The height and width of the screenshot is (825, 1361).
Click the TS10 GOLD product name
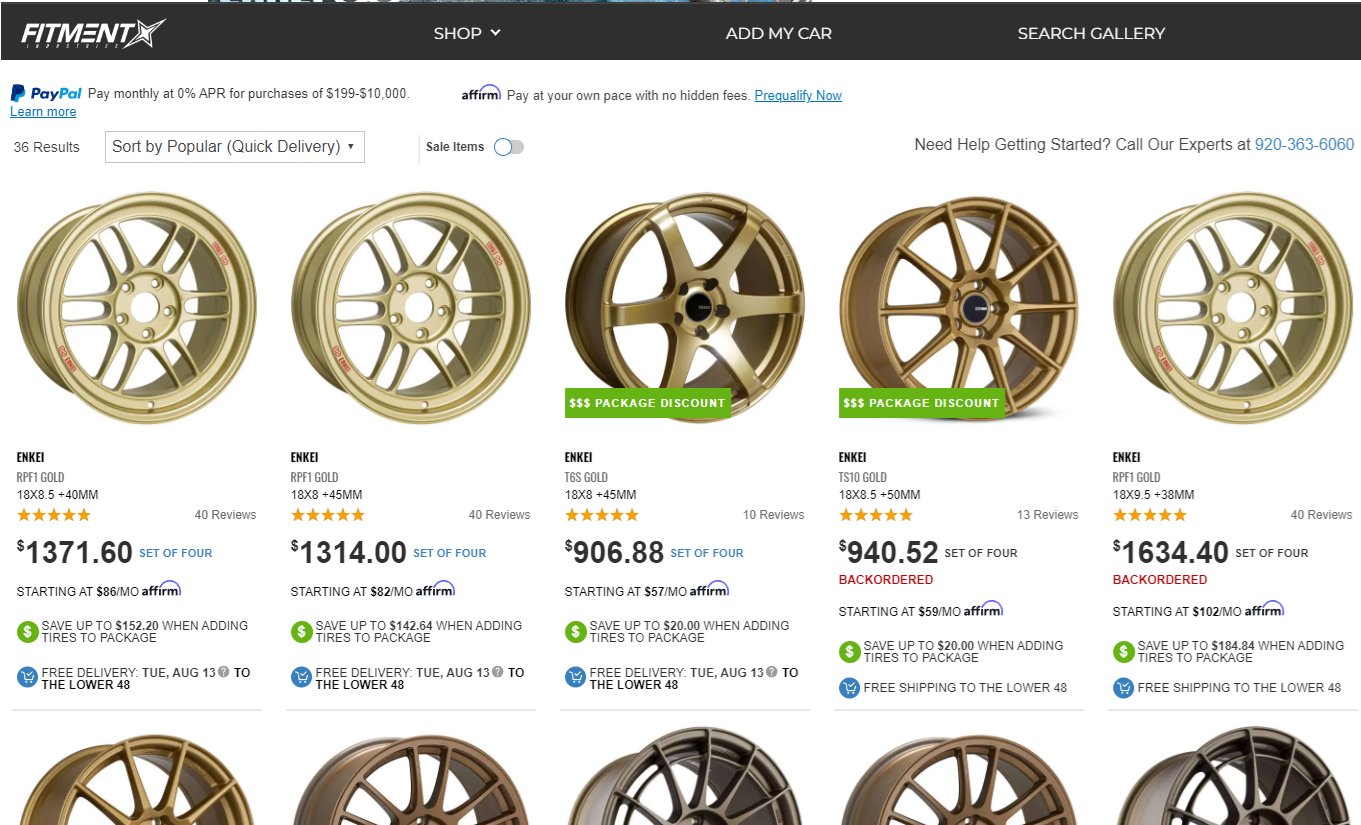click(x=862, y=477)
